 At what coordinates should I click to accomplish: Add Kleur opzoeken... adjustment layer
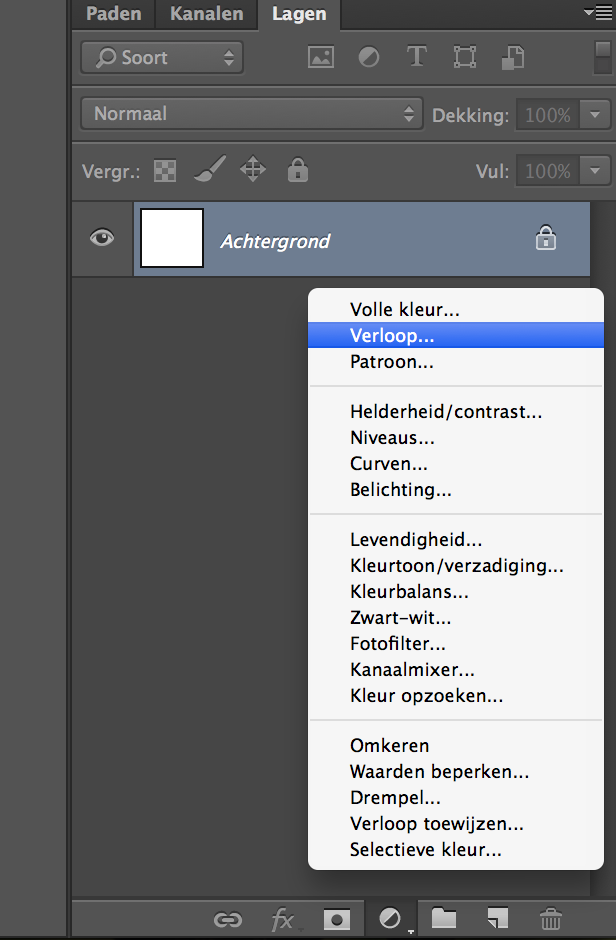[x=455, y=695]
